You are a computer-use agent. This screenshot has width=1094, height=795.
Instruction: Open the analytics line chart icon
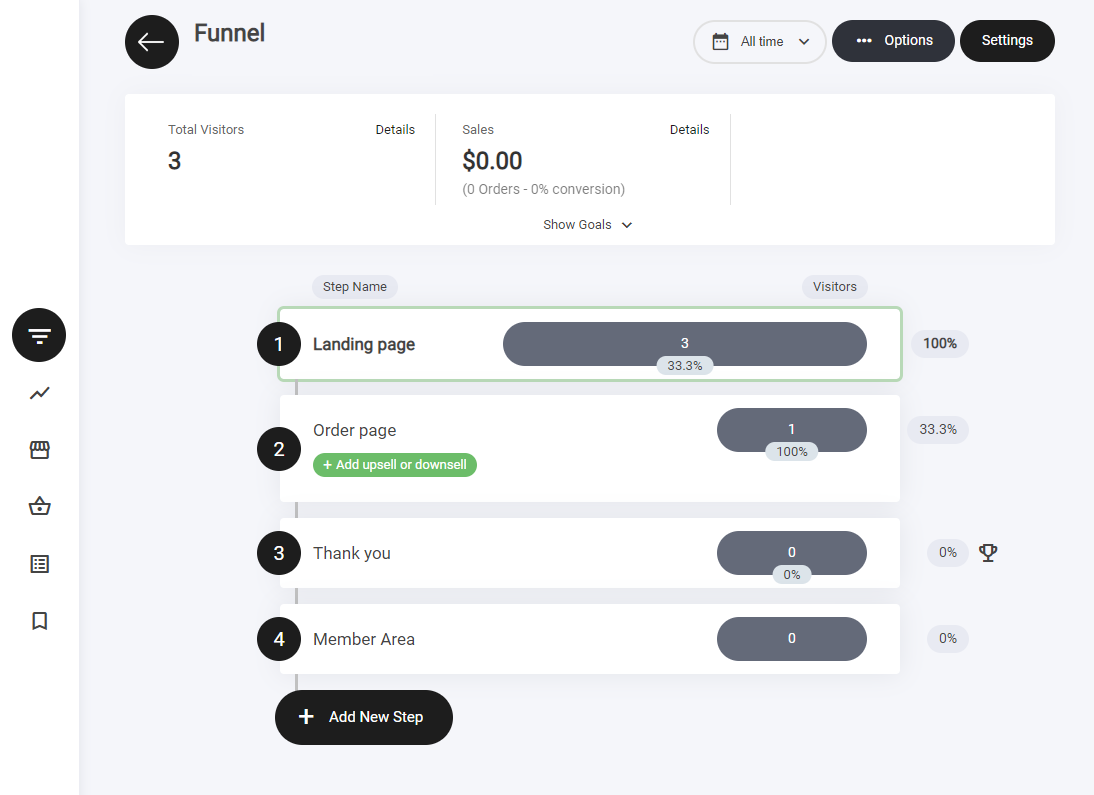point(39,393)
